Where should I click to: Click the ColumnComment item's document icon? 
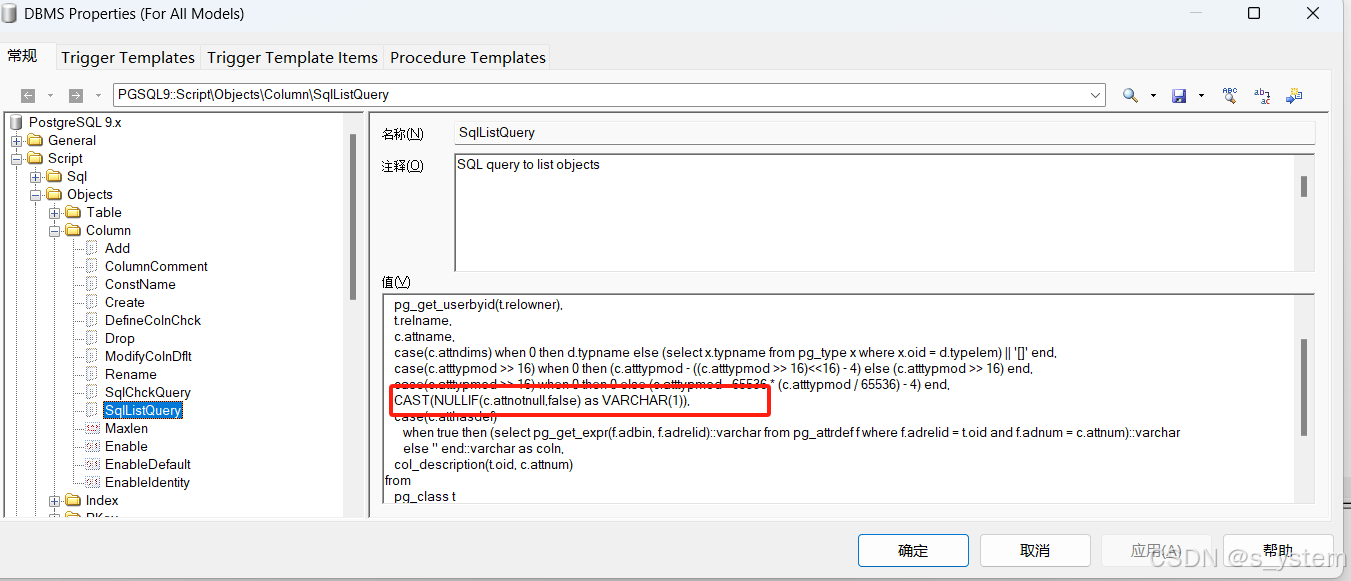pos(92,266)
